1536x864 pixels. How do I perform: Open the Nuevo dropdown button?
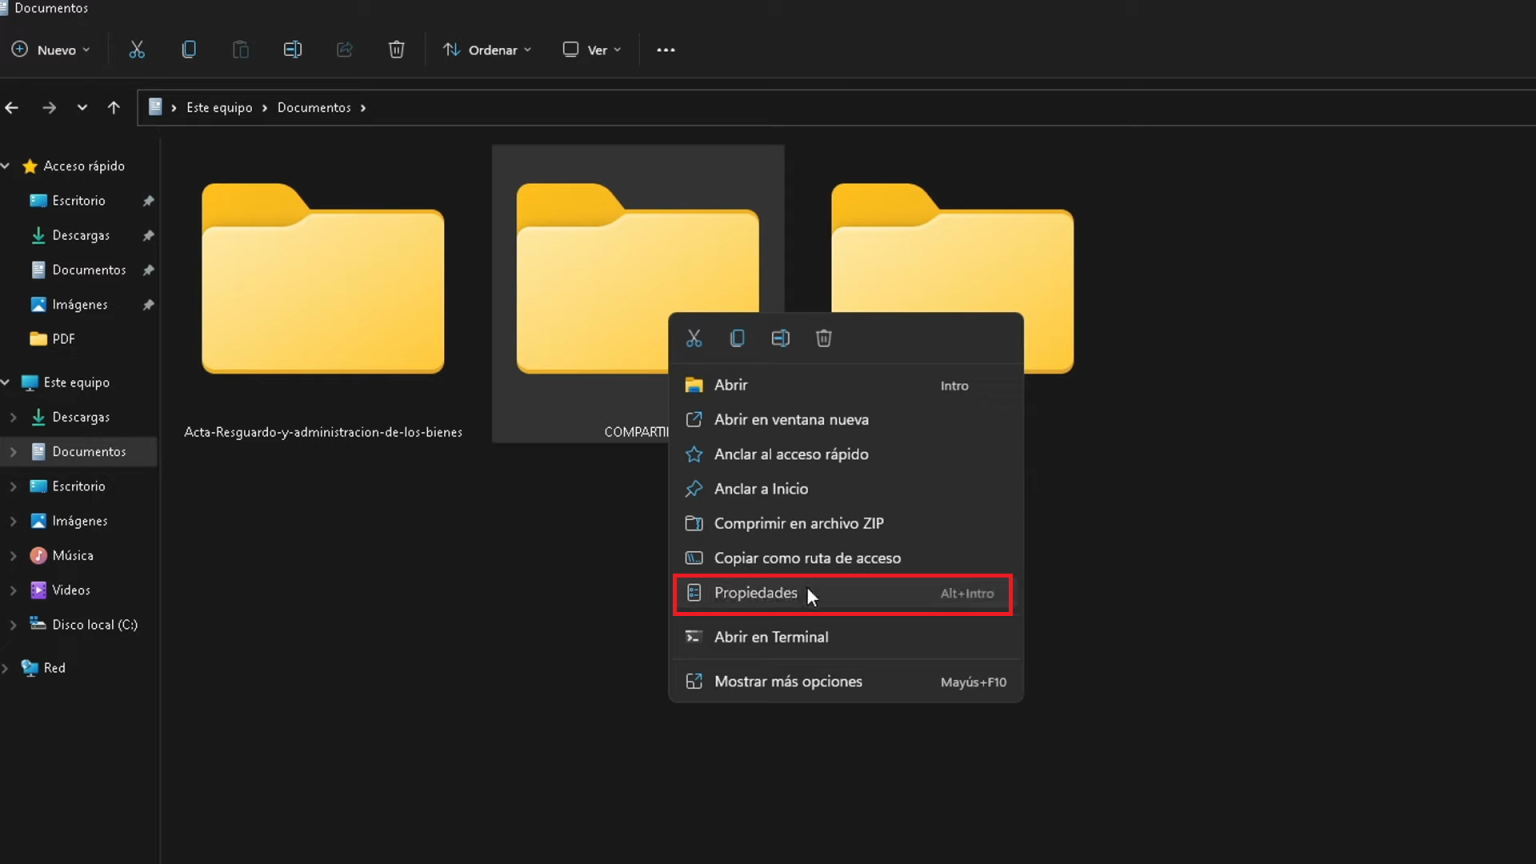[x=51, y=50]
